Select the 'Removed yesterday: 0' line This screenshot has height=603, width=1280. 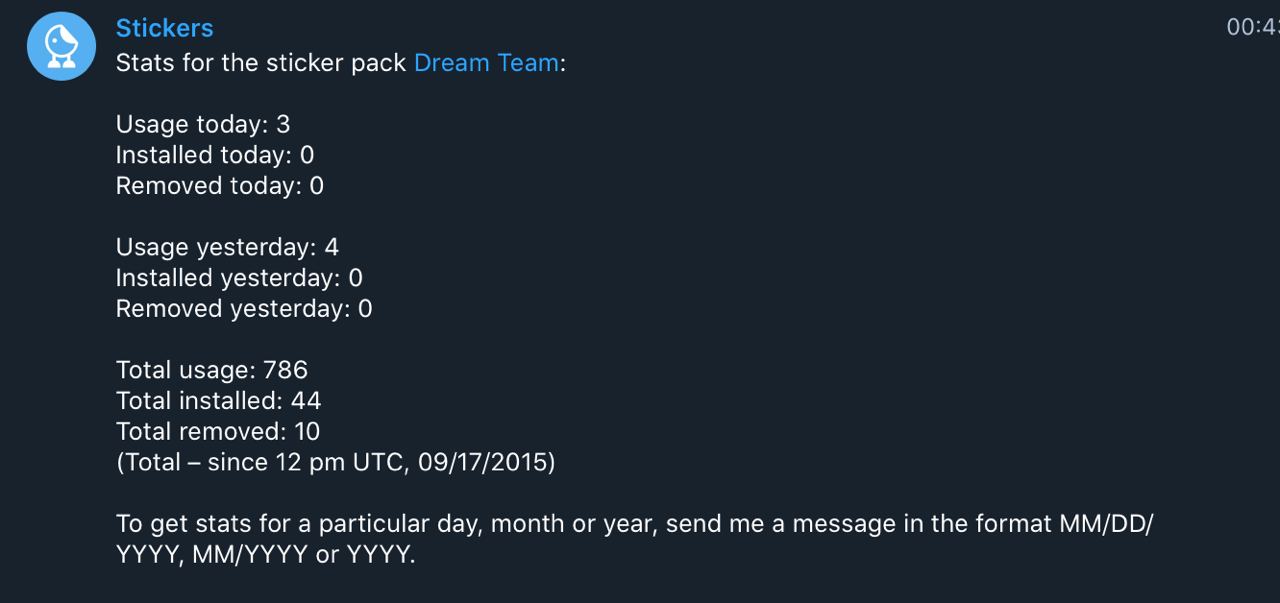point(244,309)
